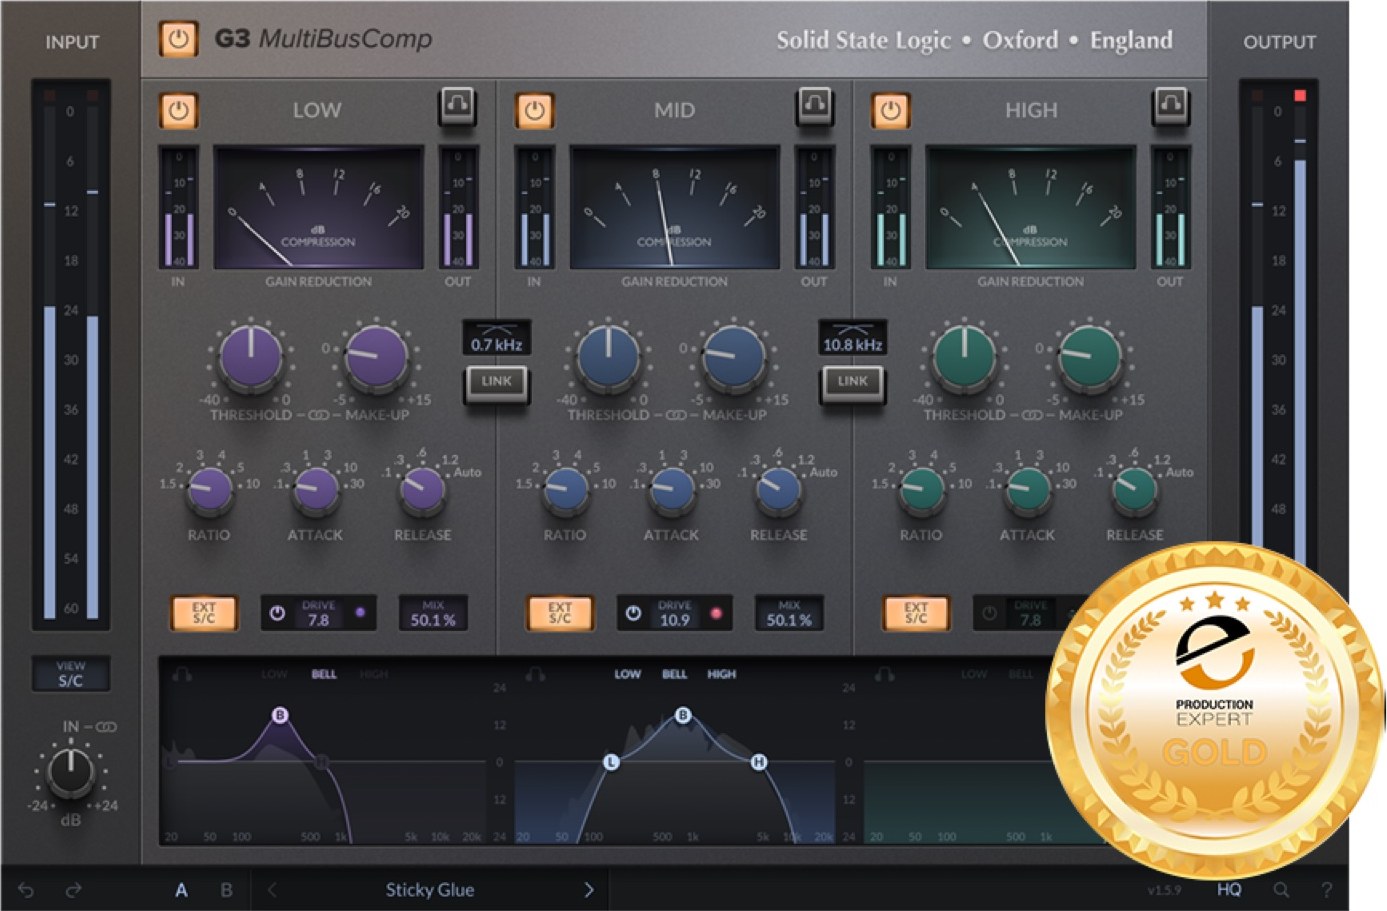
Task: Toggle the LOW band drive power icon
Action: [x=278, y=613]
